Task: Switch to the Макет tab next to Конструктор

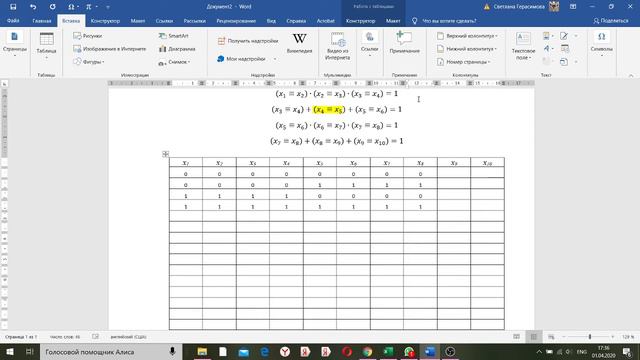Action: (x=138, y=20)
